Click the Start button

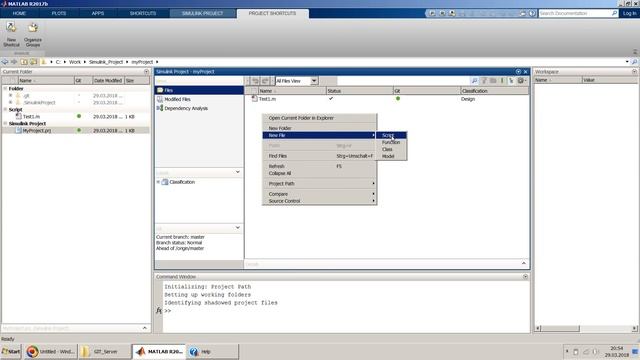(11, 351)
